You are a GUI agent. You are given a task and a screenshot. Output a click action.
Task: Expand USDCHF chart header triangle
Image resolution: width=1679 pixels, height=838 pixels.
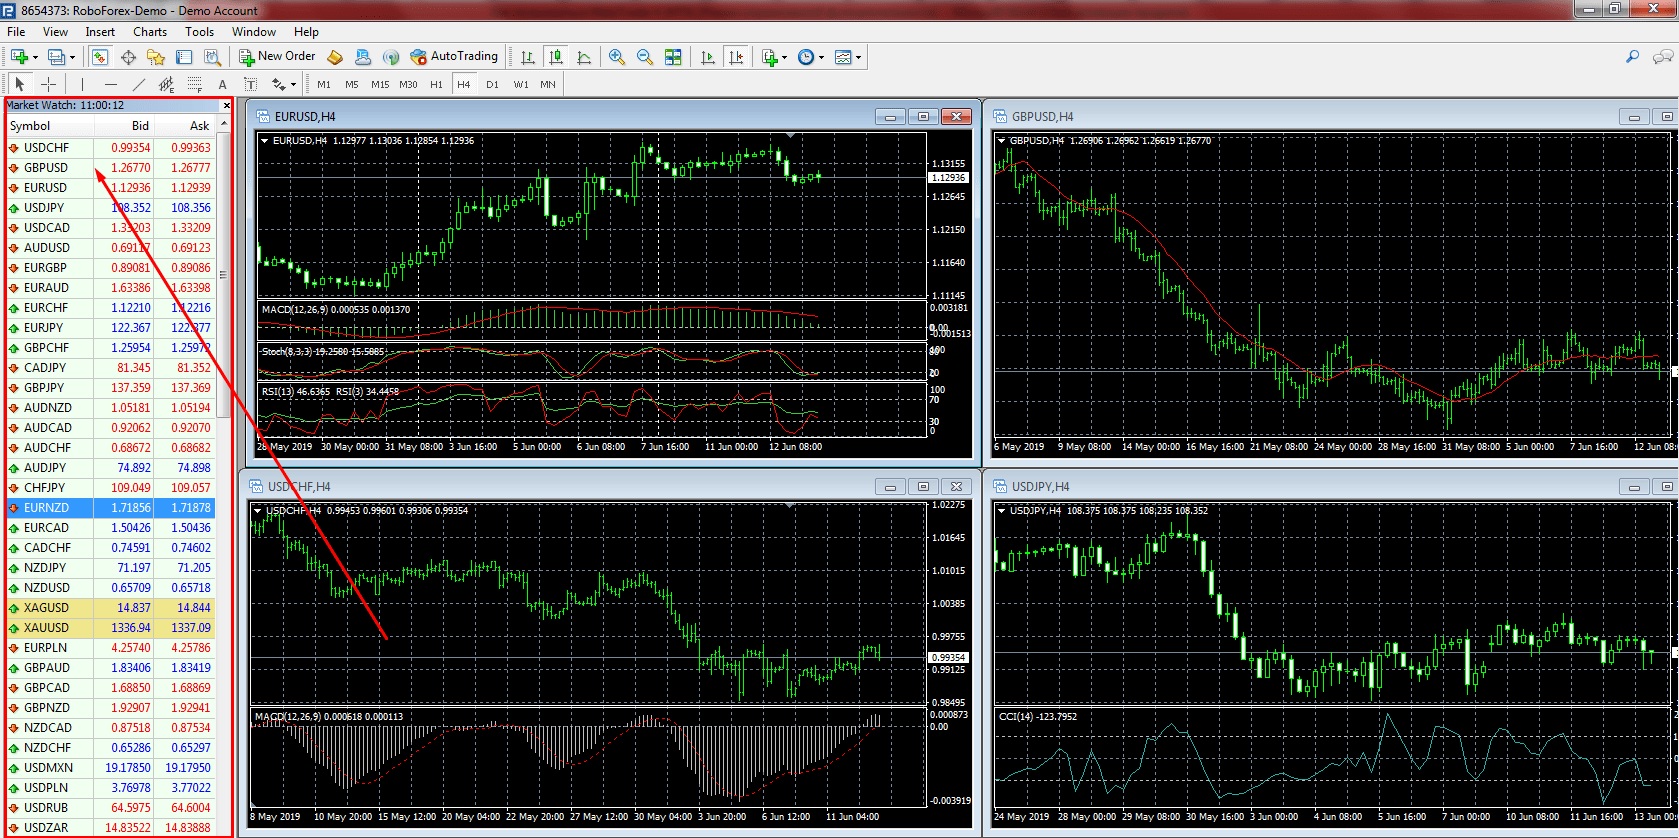(258, 511)
